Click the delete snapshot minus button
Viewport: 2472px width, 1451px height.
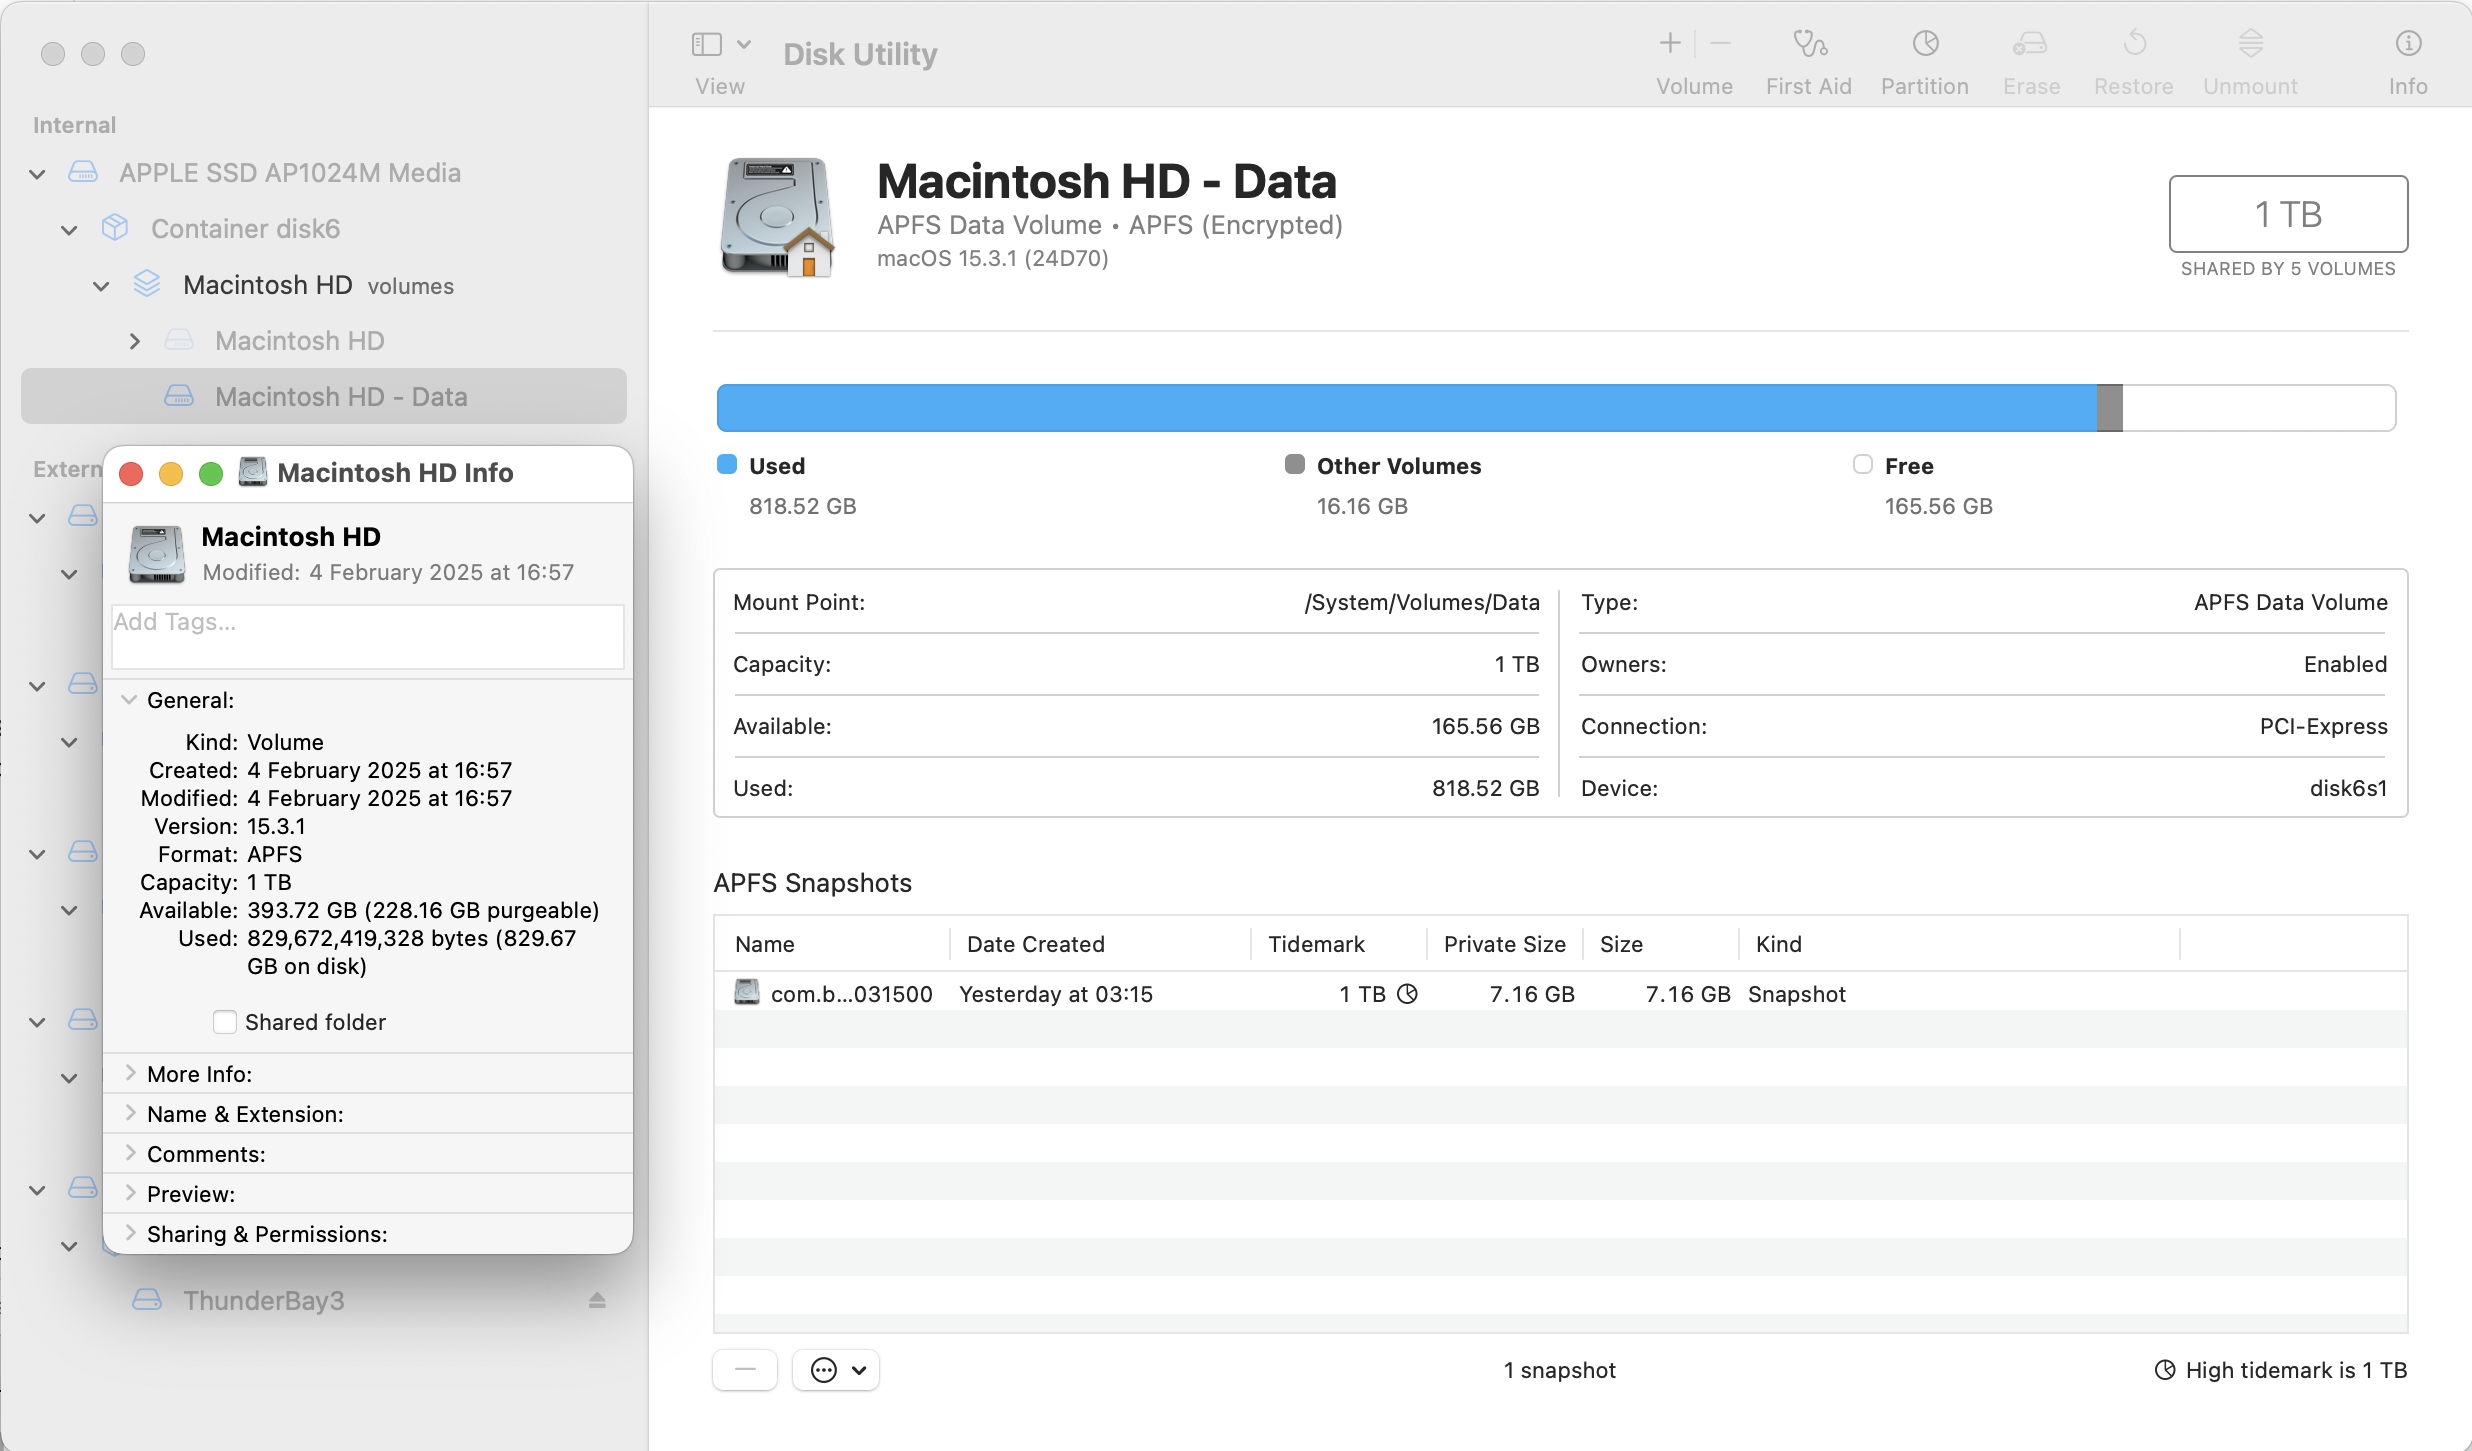tap(745, 1370)
